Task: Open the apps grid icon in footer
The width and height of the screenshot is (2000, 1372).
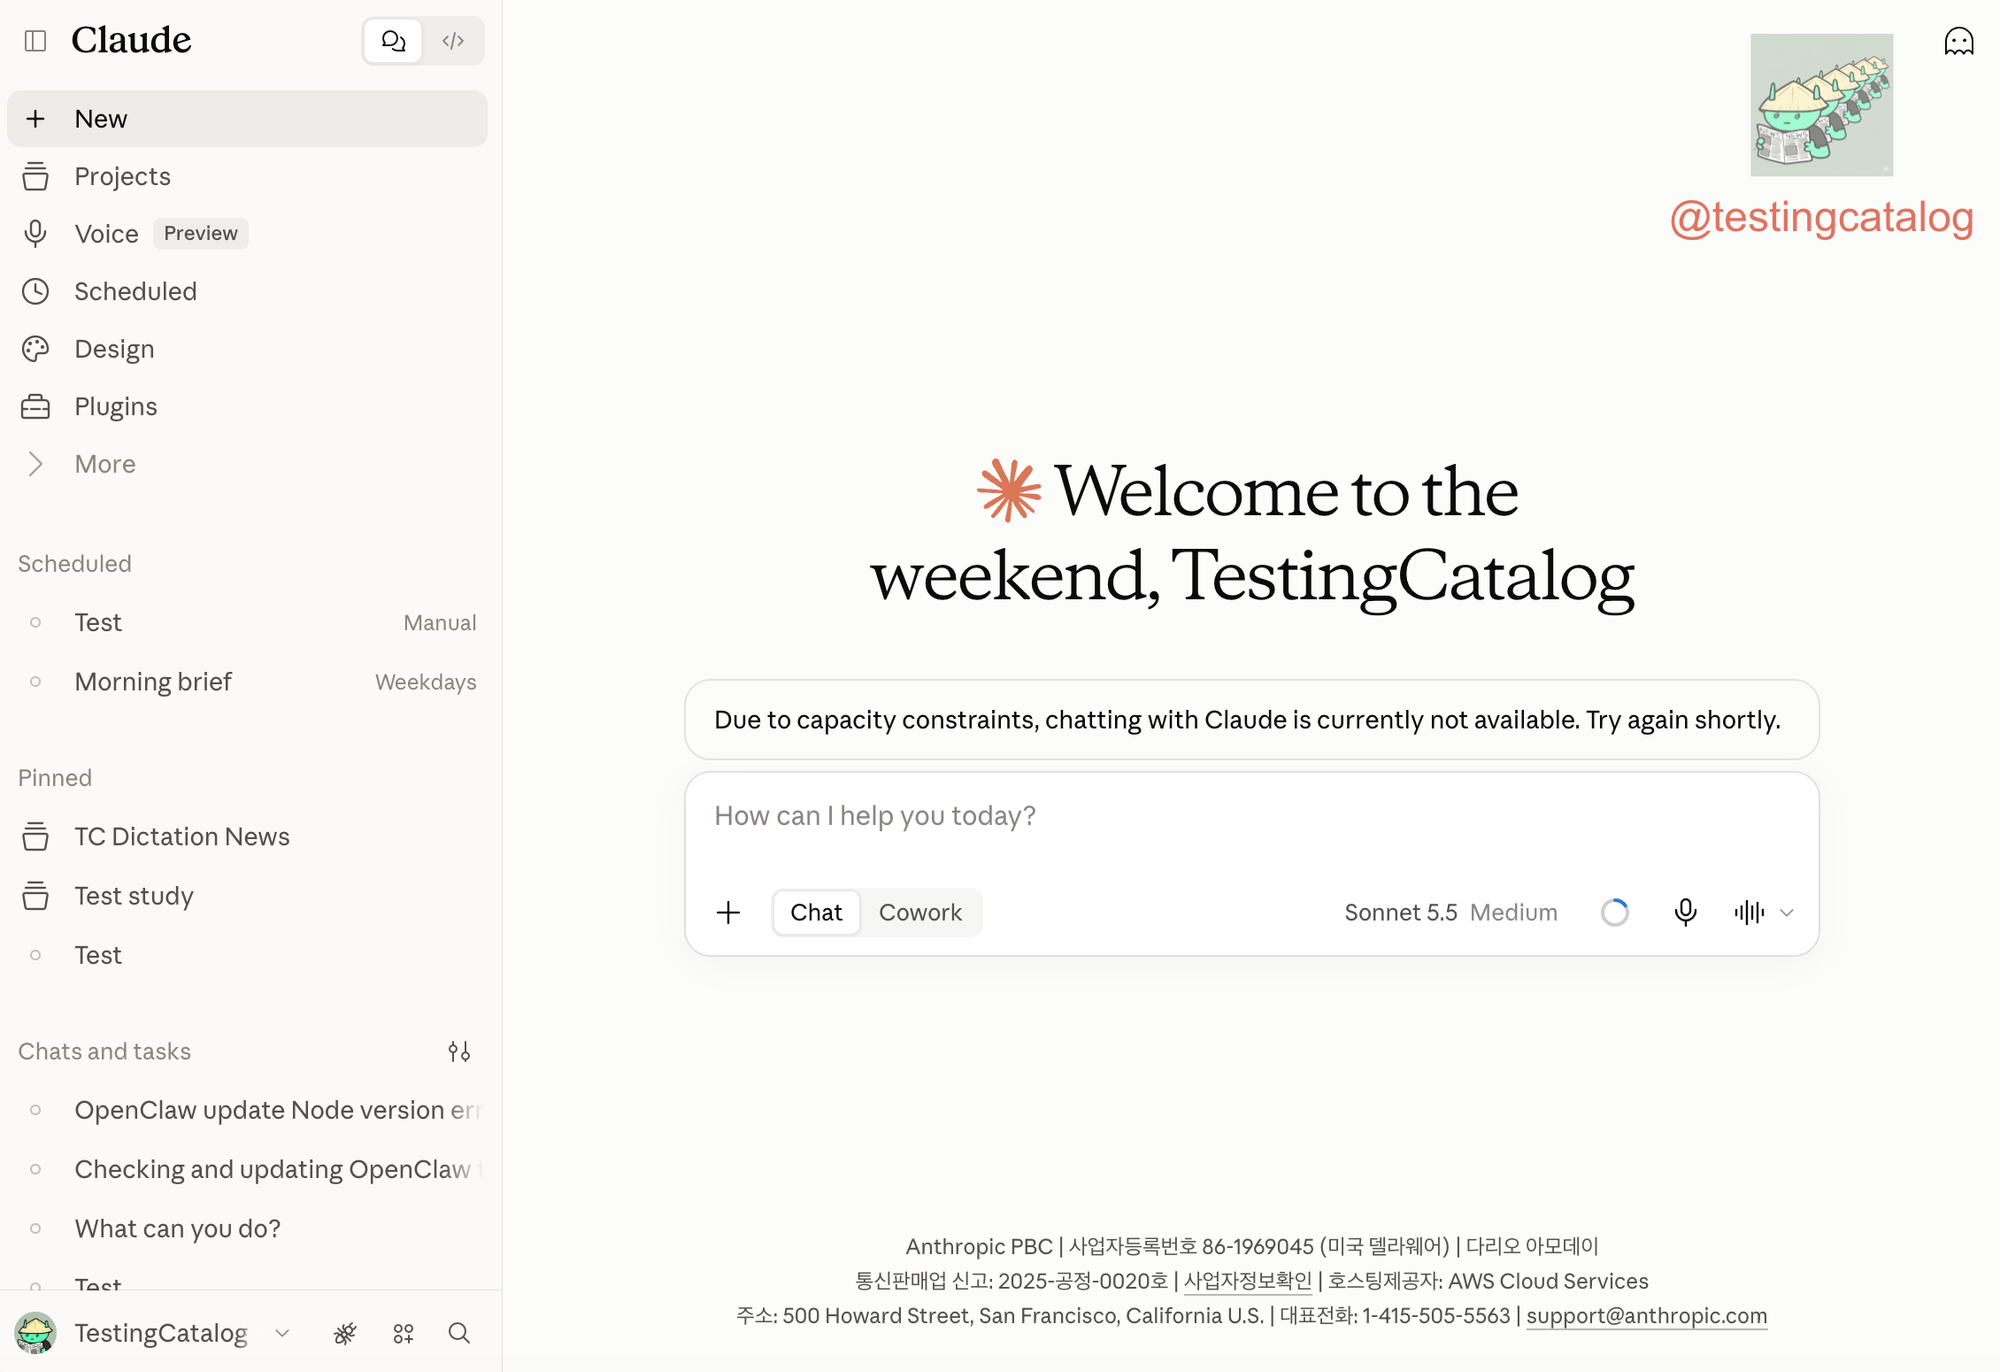Action: point(403,1333)
